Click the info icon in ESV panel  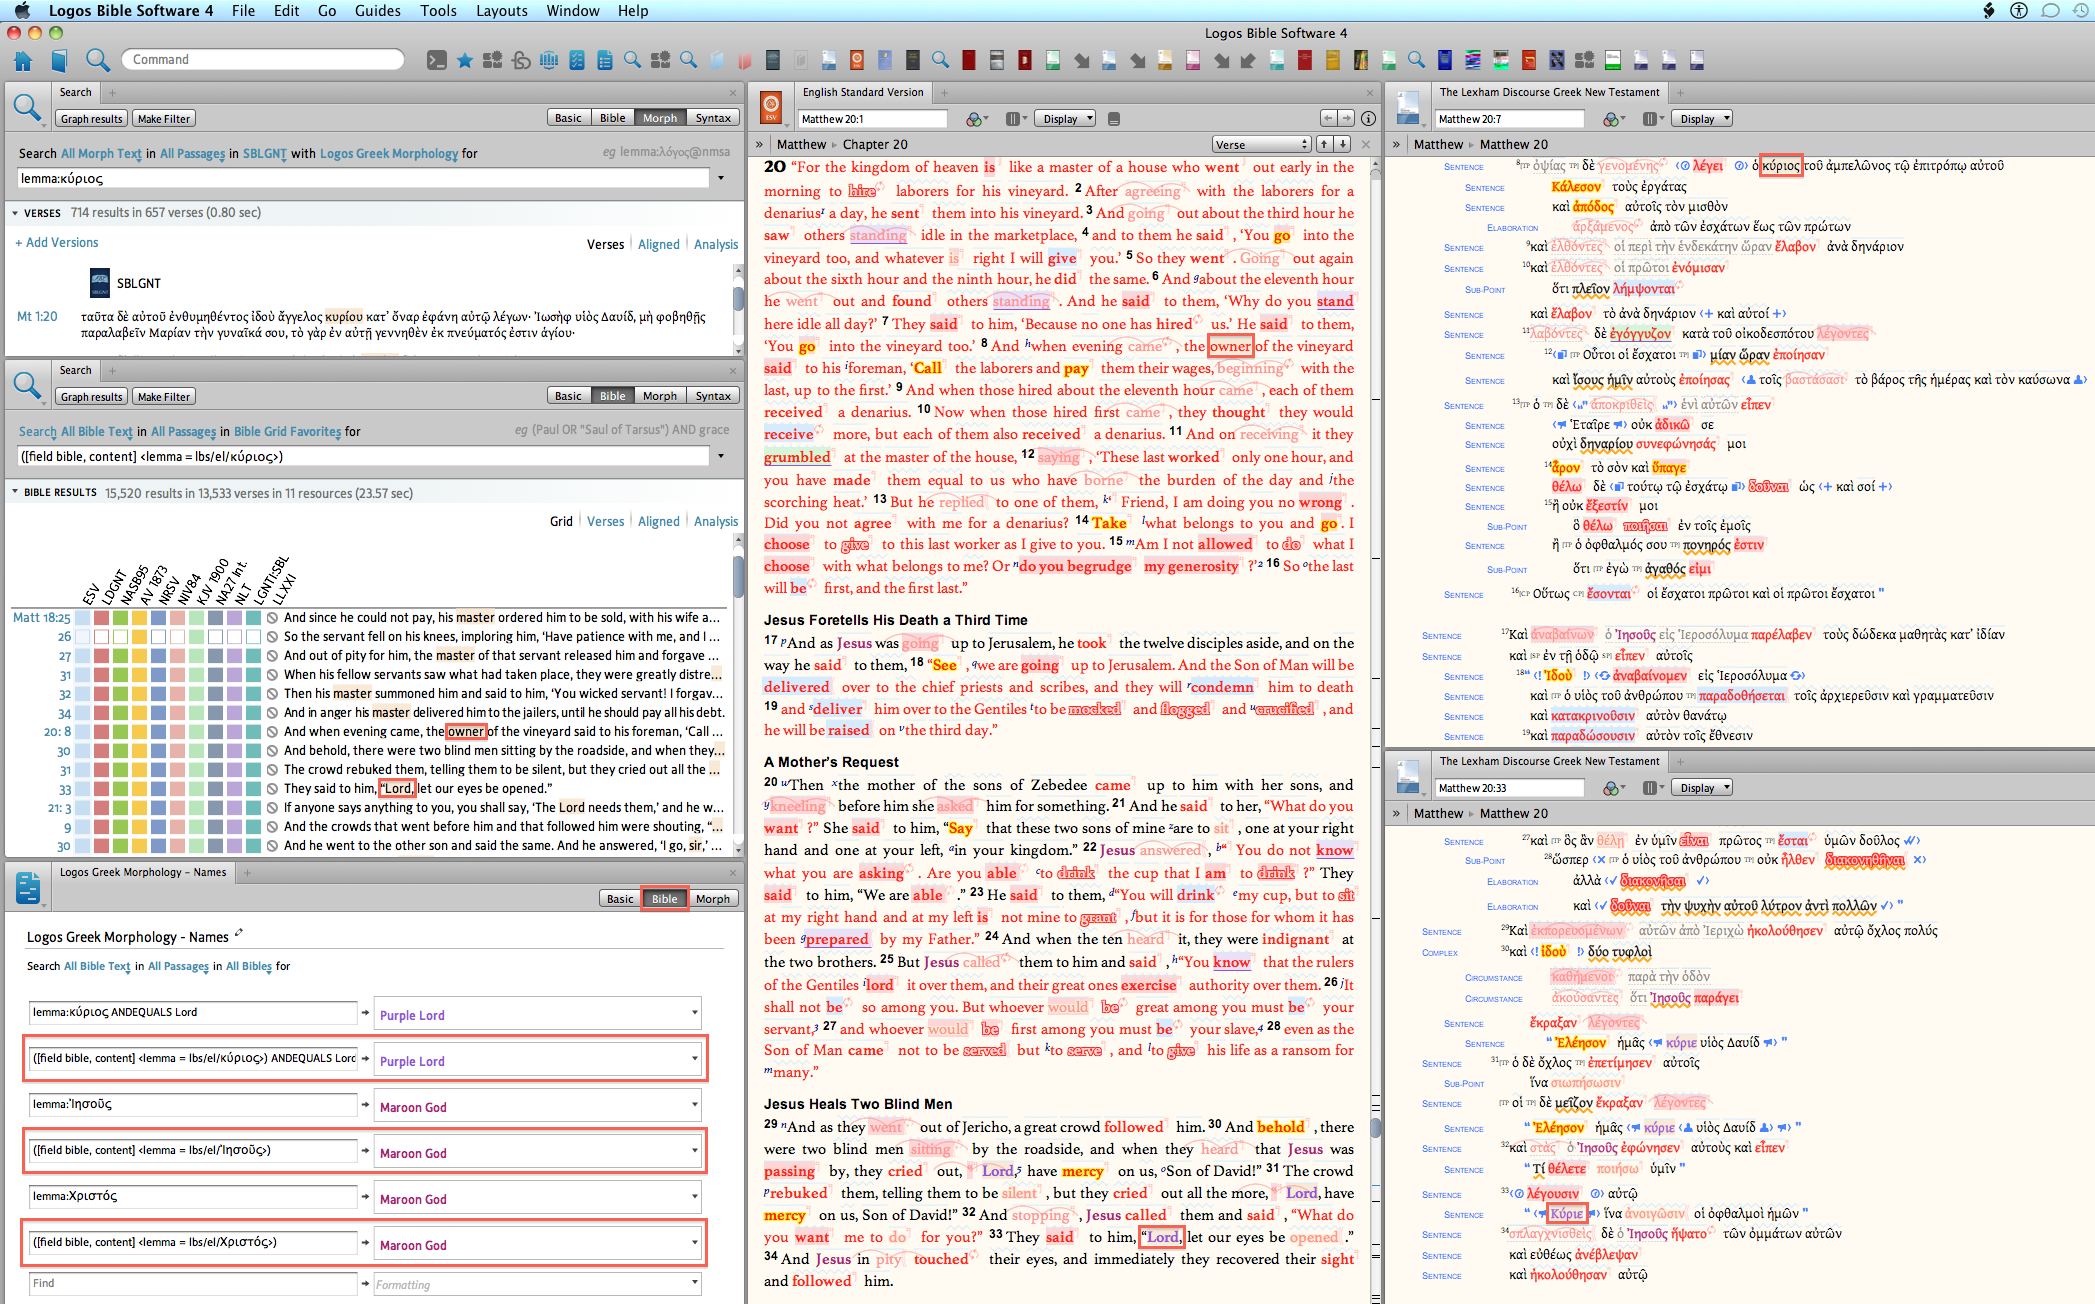tap(1368, 118)
